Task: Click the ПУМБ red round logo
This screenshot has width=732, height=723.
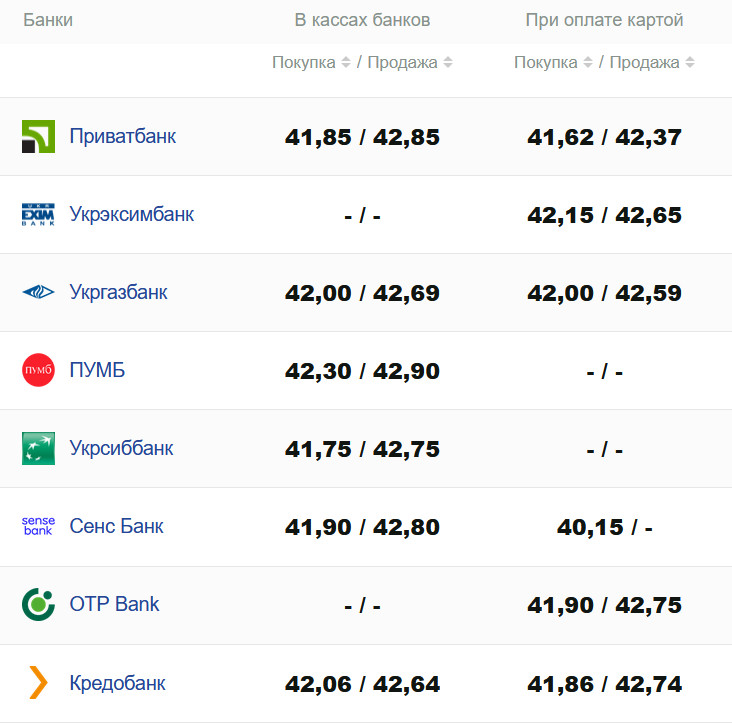Action: coord(38,371)
